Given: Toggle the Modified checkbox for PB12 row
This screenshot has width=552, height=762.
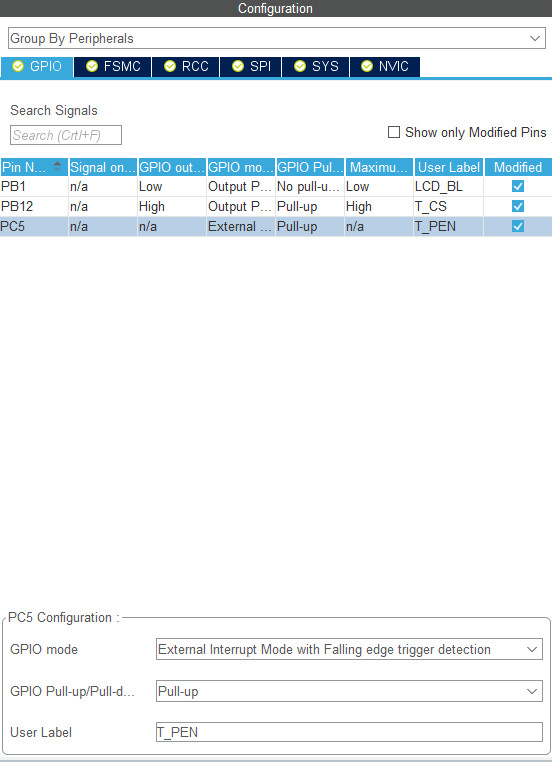Looking at the screenshot, I should [x=518, y=206].
